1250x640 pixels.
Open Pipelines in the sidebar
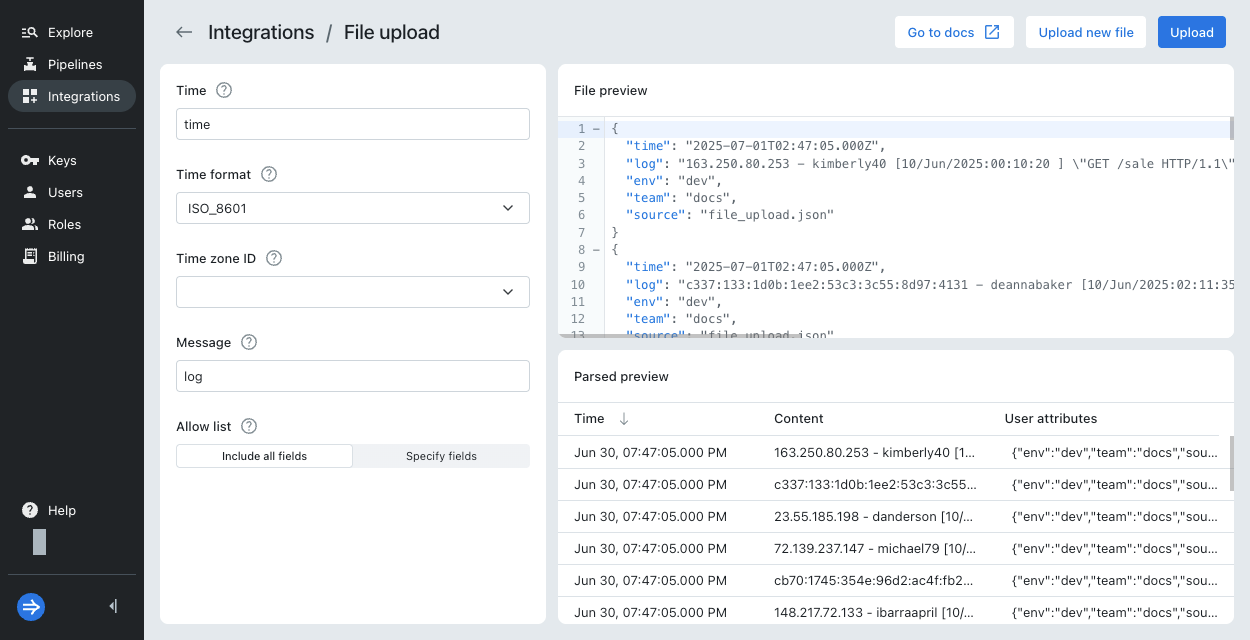click(x=75, y=64)
